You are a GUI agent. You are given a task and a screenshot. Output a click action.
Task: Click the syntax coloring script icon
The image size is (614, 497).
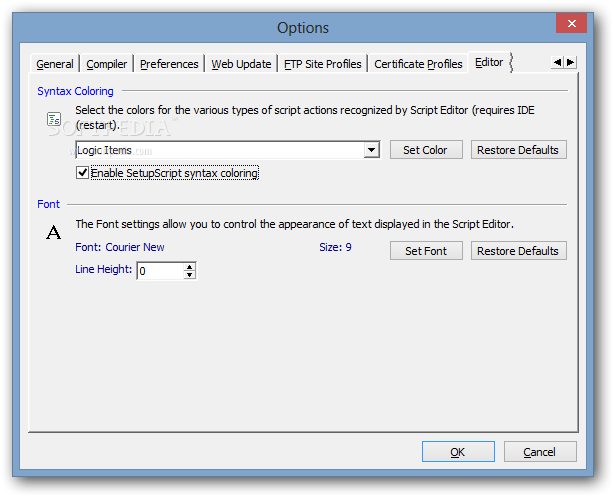point(54,119)
